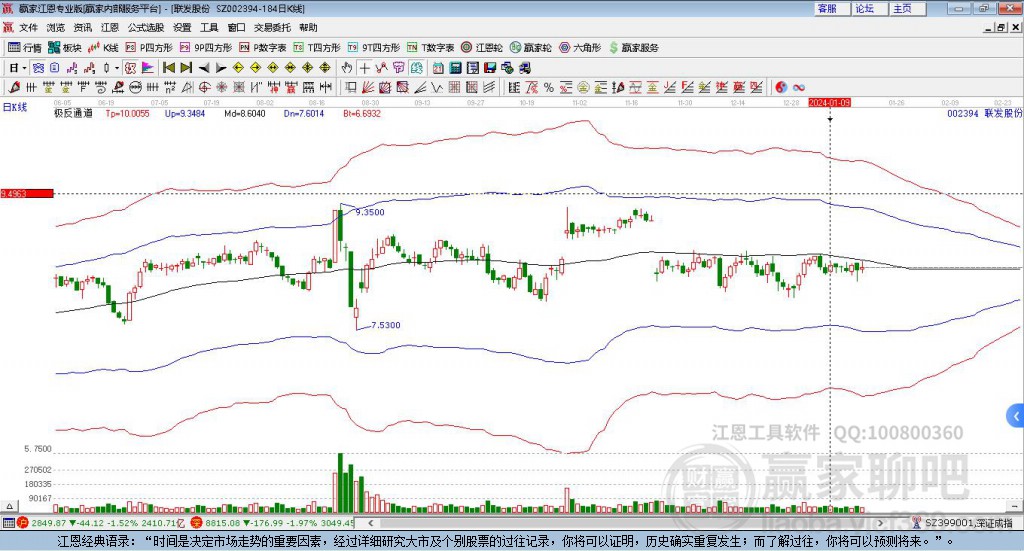Launch the 江恩轮 Gann wheel
This screenshot has height=551, width=1024.
click(482, 48)
